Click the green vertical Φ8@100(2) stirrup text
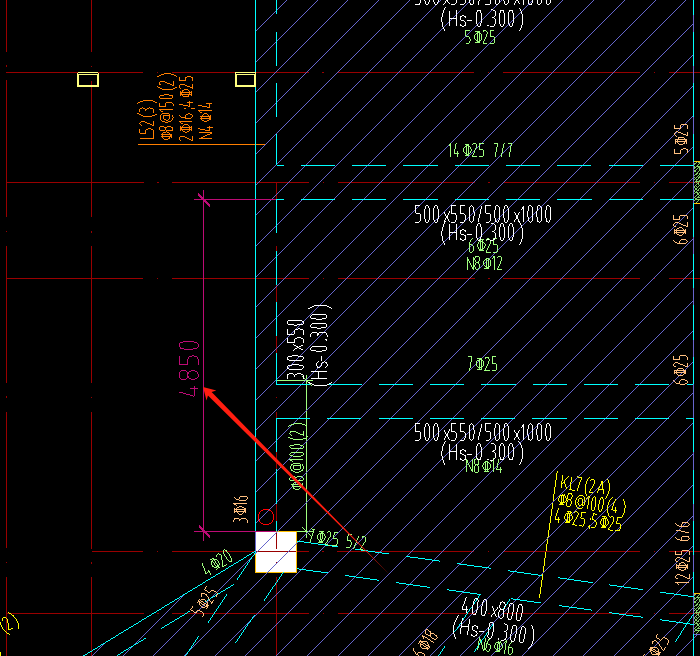Viewport: 700px width, 656px height. pyautogui.click(x=298, y=455)
